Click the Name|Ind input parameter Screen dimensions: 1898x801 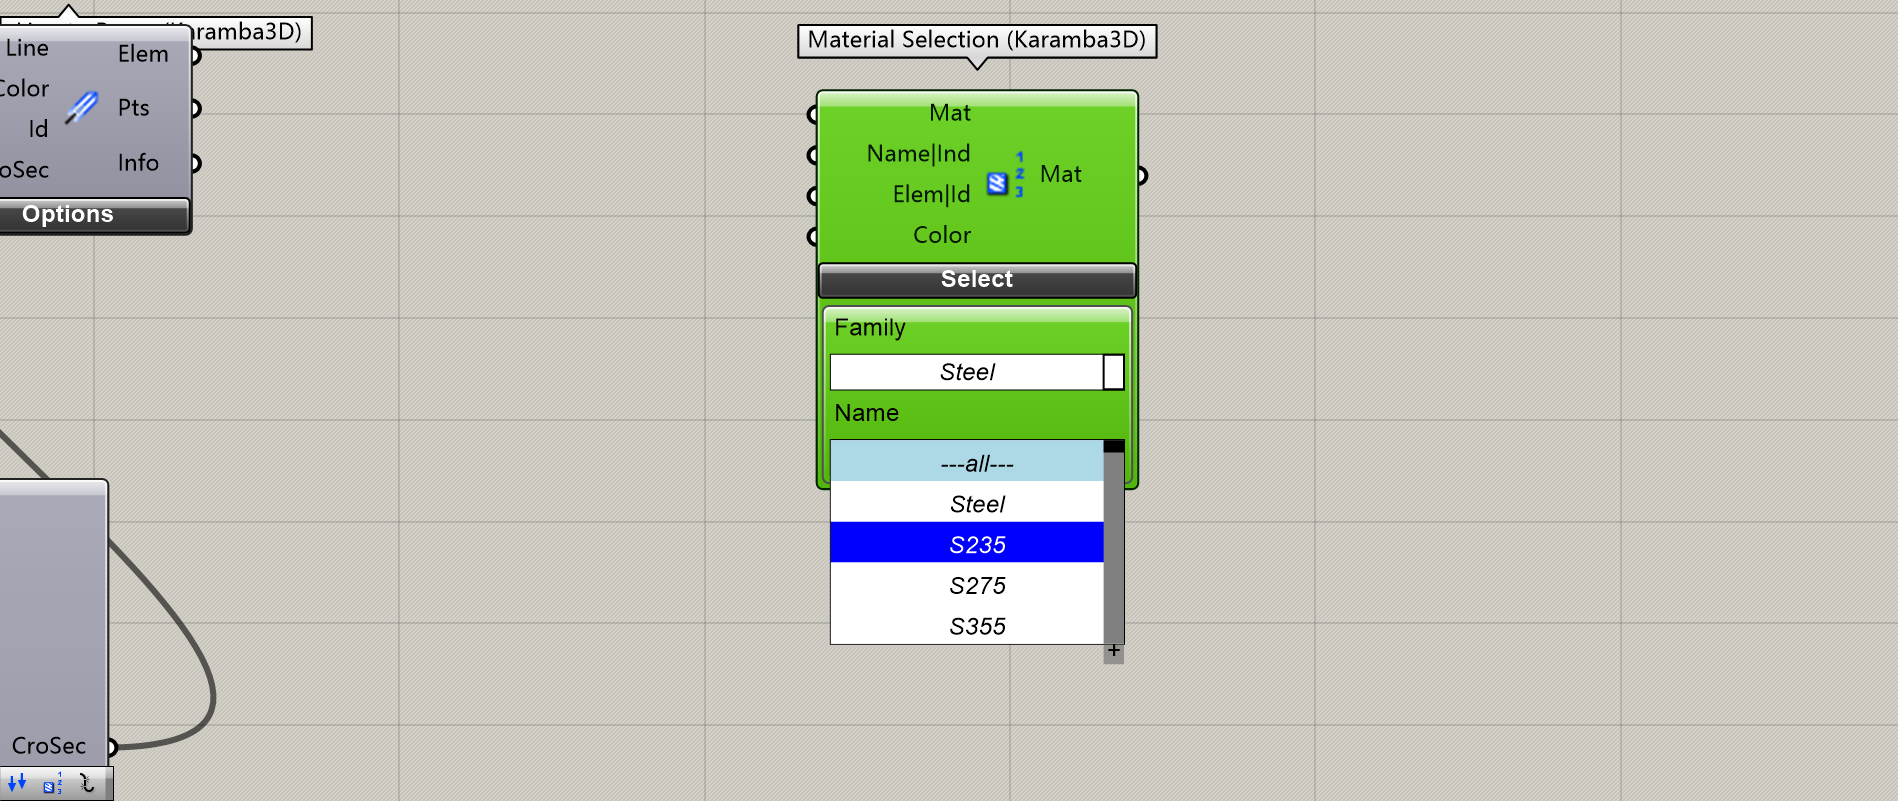tap(918, 154)
